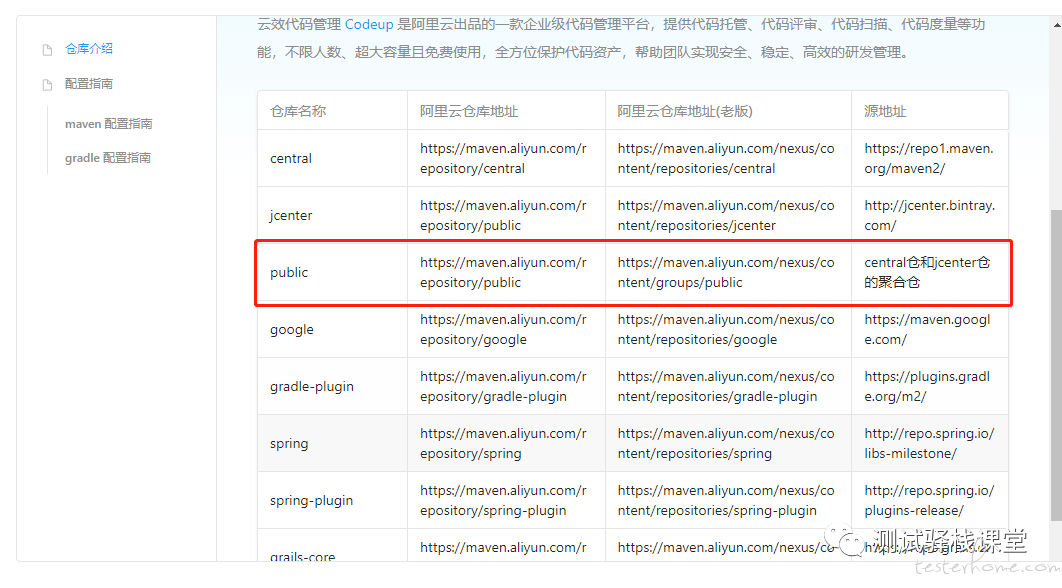Click the old repositories/spring nexus address
1062x588 pixels.
[726, 443]
